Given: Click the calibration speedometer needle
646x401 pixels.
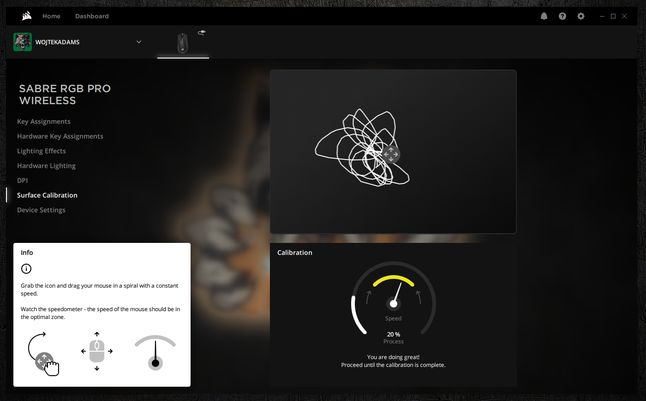Looking at the screenshot, I should [396, 295].
